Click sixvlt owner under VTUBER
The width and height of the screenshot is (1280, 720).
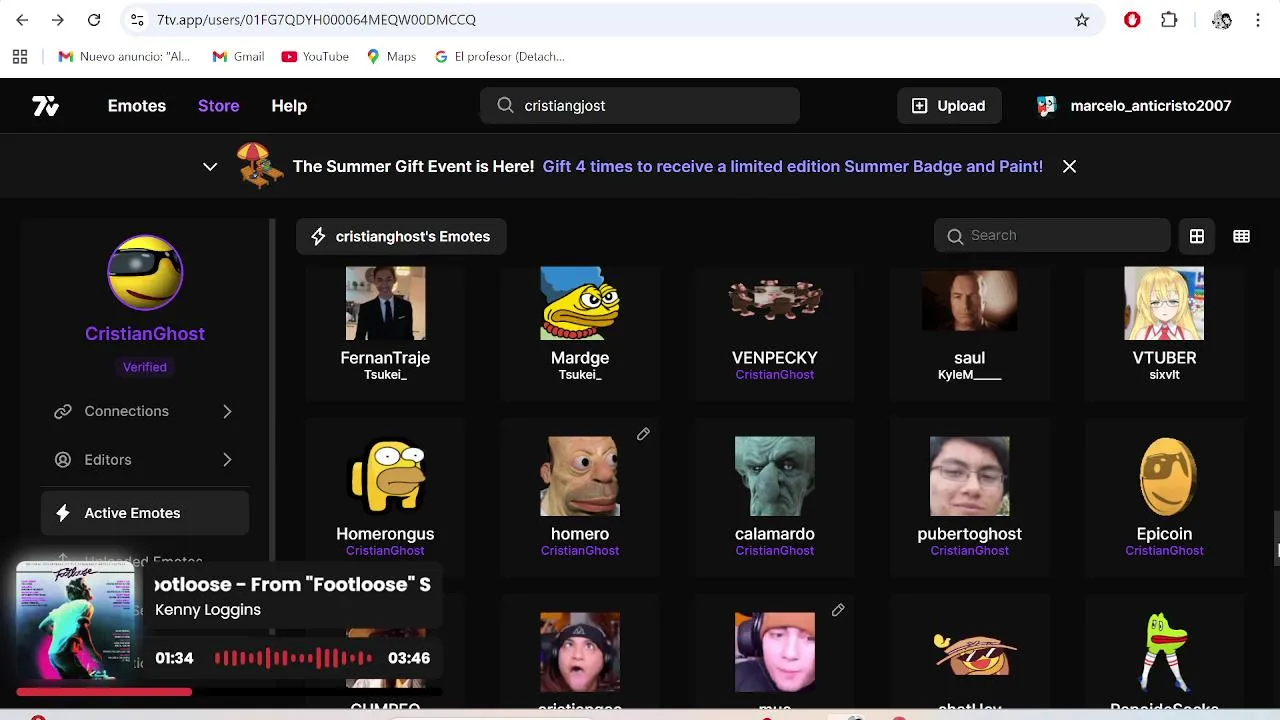(1164, 375)
